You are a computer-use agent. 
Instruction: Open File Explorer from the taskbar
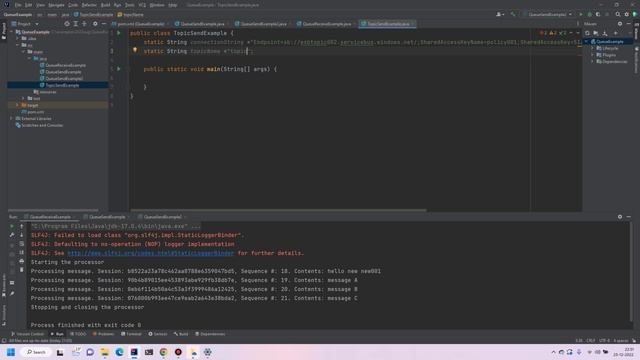tap(104, 352)
